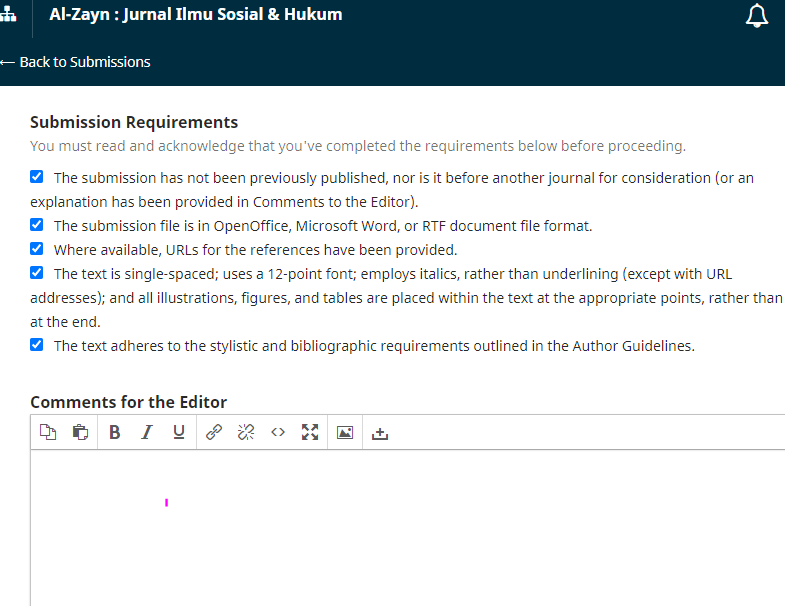This screenshot has width=785, height=606.
Task: Toggle fullscreen mode for the editor
Action: (x=310, y=432)
